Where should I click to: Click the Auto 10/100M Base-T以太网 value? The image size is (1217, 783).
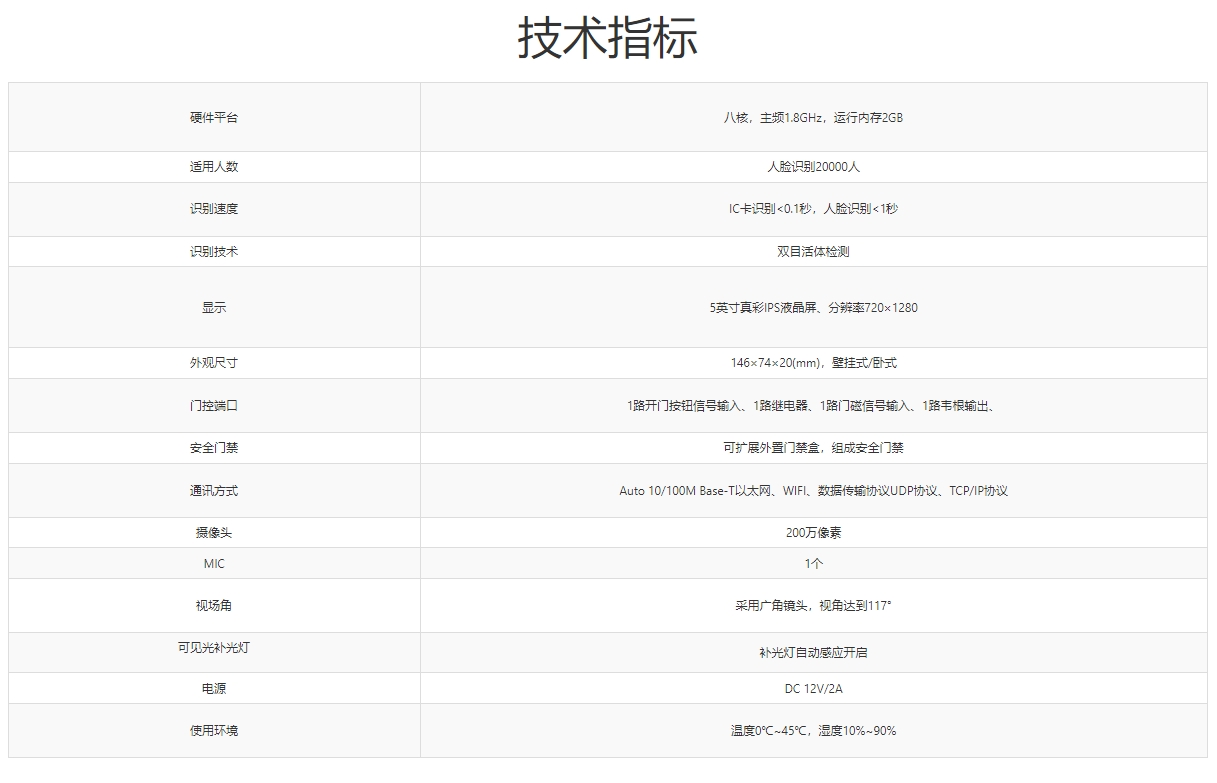pyautogui.click(x=812, y=491)
